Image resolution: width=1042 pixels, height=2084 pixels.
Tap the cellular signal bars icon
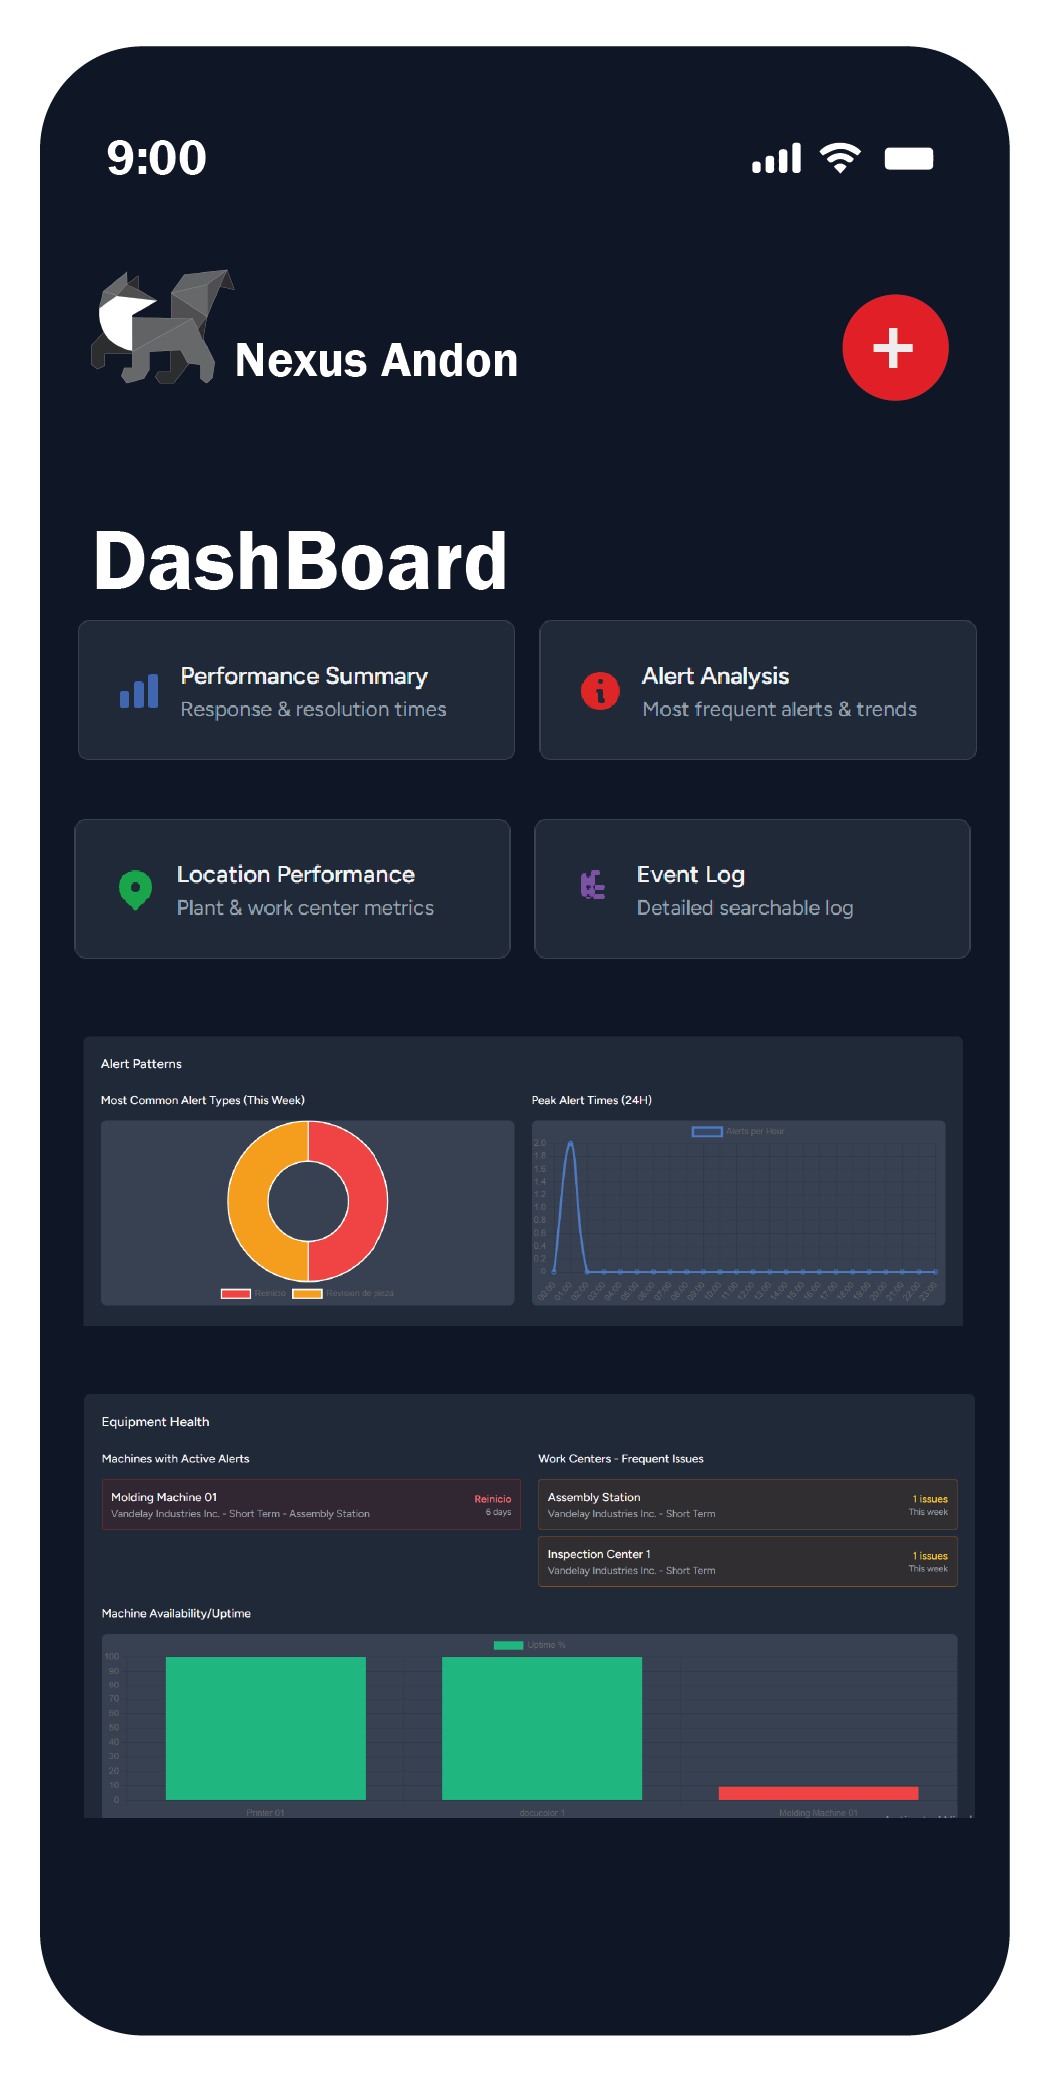click(x=776, y=159)
